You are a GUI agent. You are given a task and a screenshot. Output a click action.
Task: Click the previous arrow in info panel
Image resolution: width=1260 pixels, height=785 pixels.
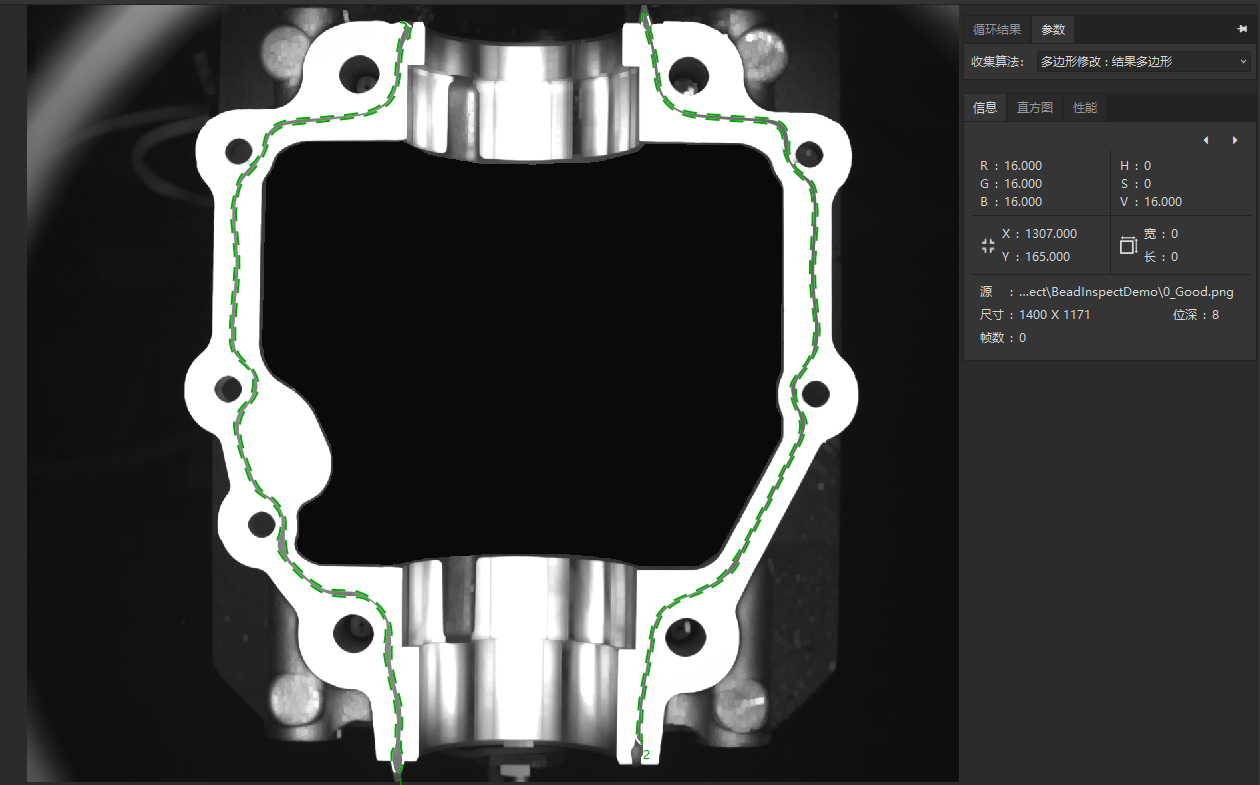1206,140
